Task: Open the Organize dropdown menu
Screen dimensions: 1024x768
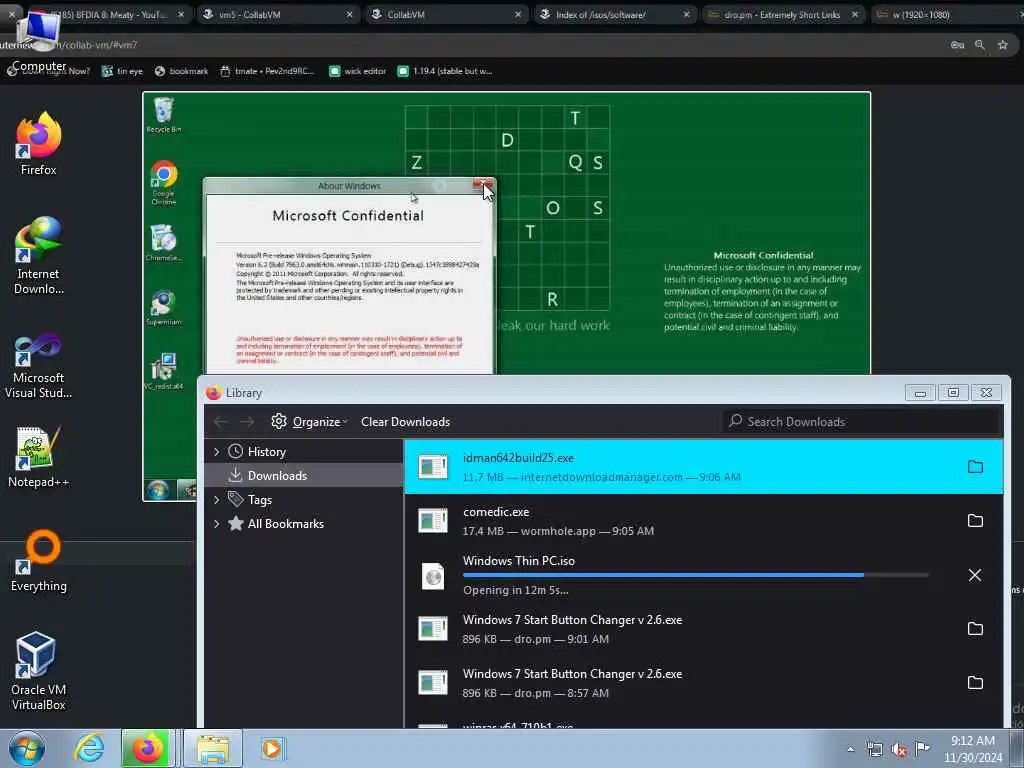Action: pos(310,422)
